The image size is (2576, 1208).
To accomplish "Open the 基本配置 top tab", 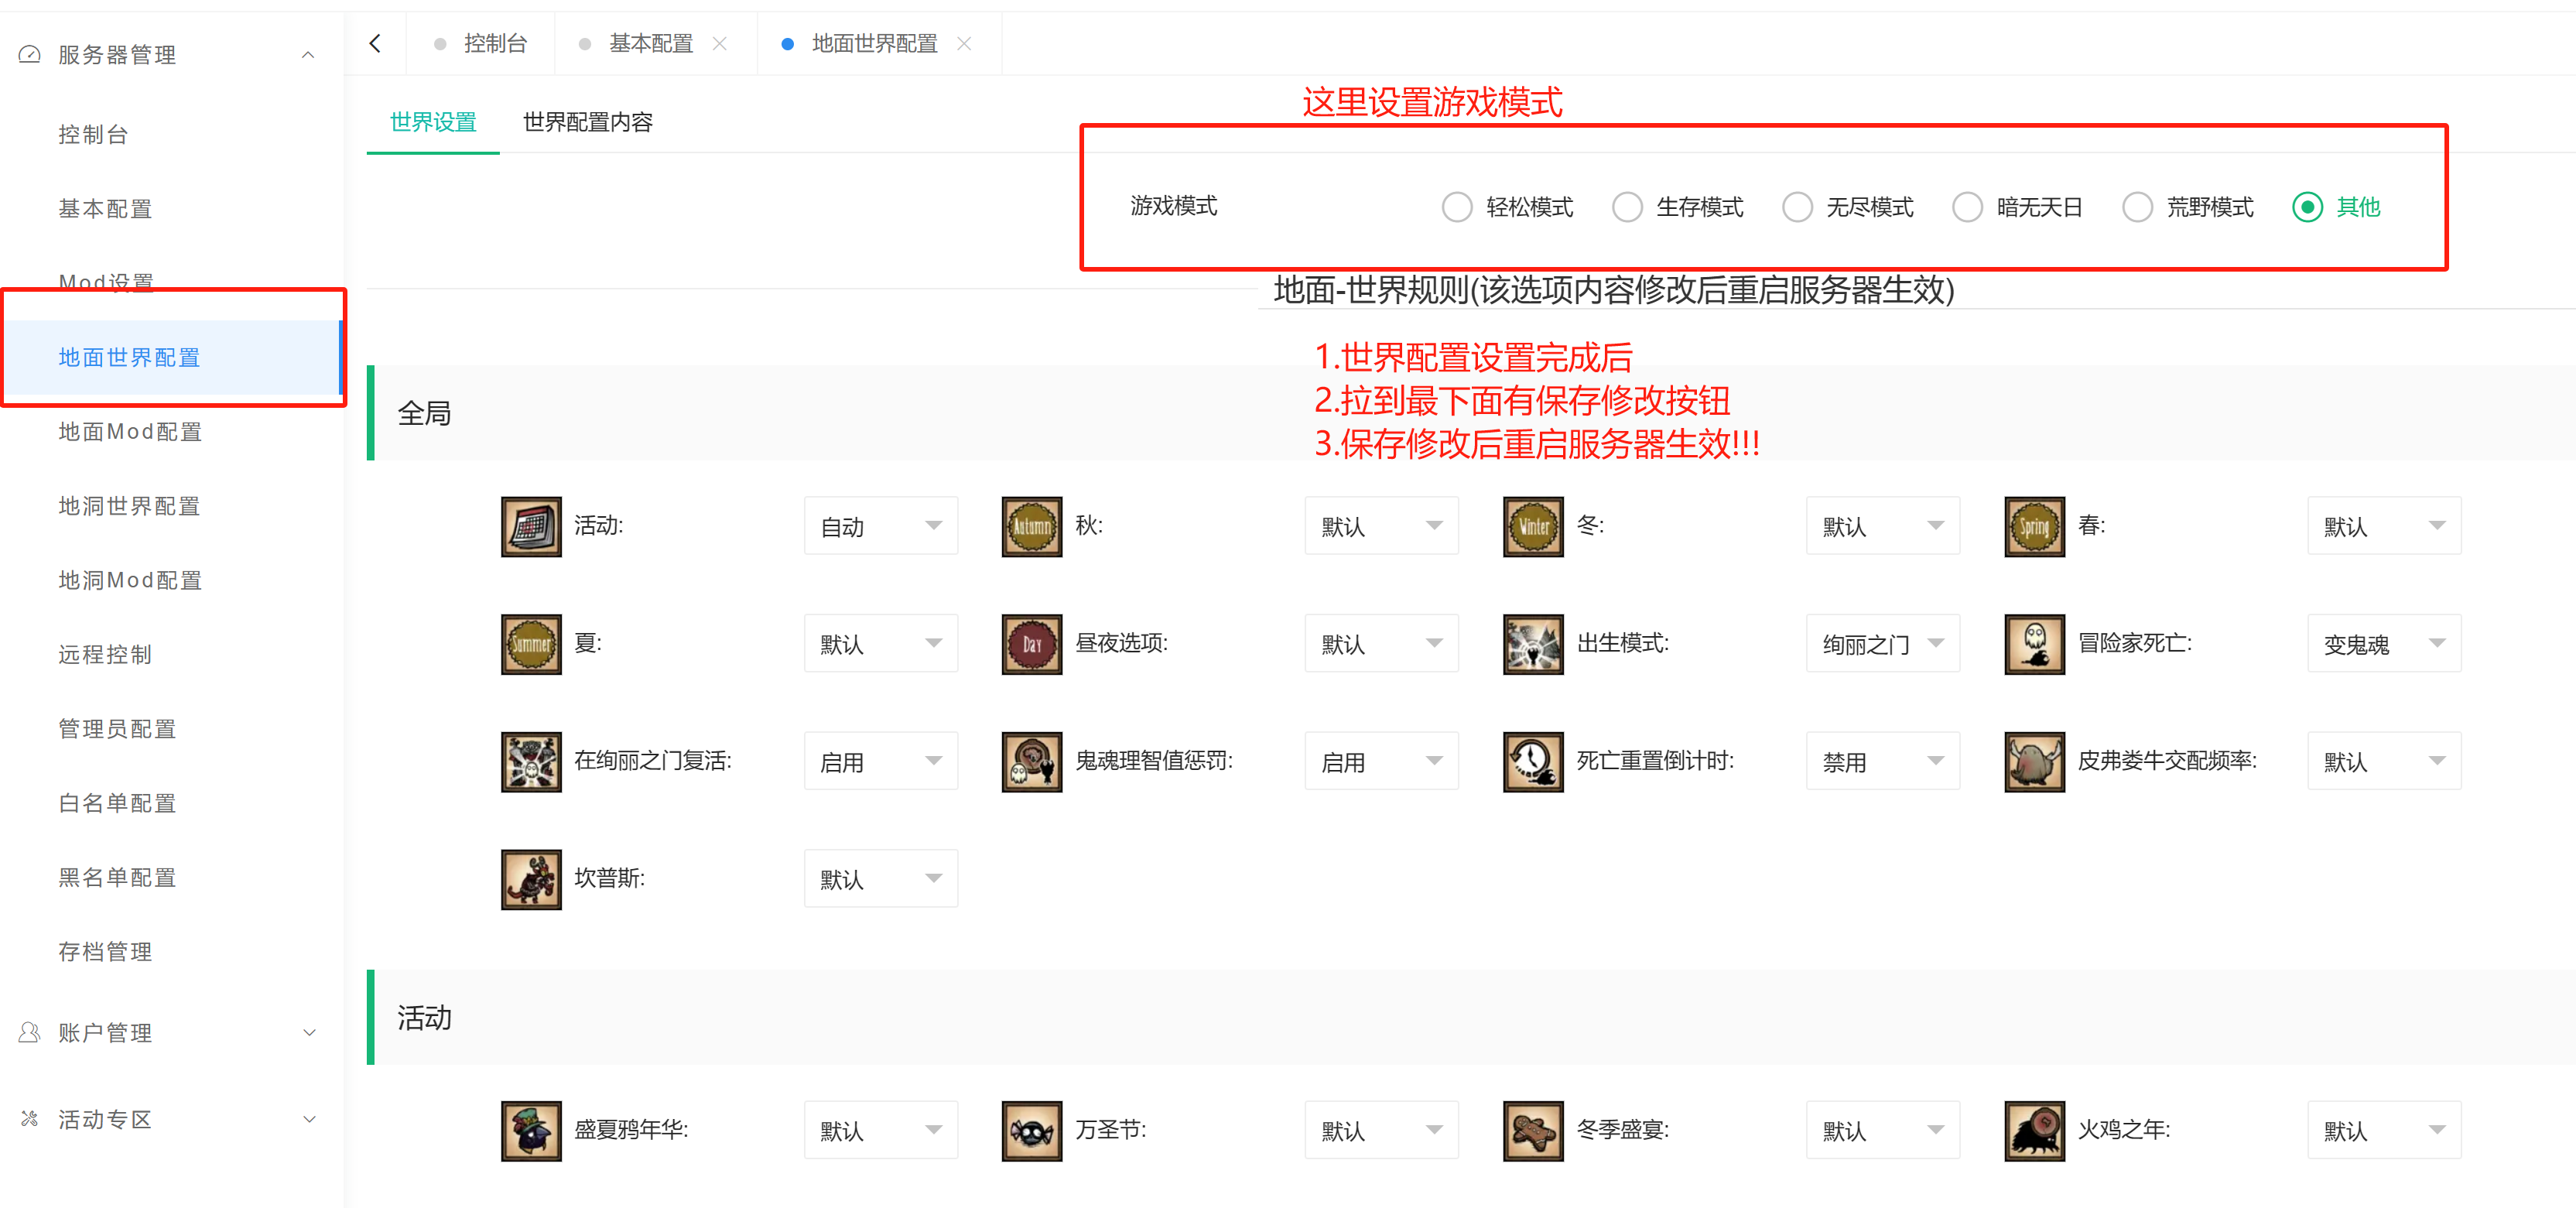I will (651, 43).
